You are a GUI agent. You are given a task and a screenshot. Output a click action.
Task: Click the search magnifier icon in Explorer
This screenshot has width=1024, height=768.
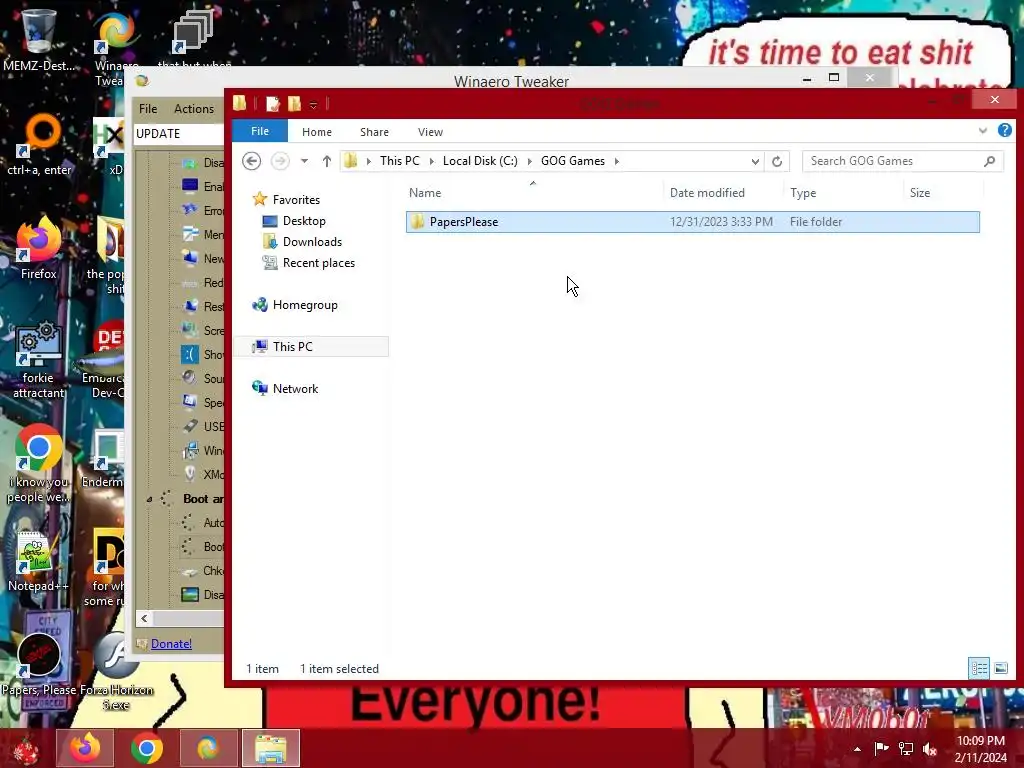click(x=989, y=161)
